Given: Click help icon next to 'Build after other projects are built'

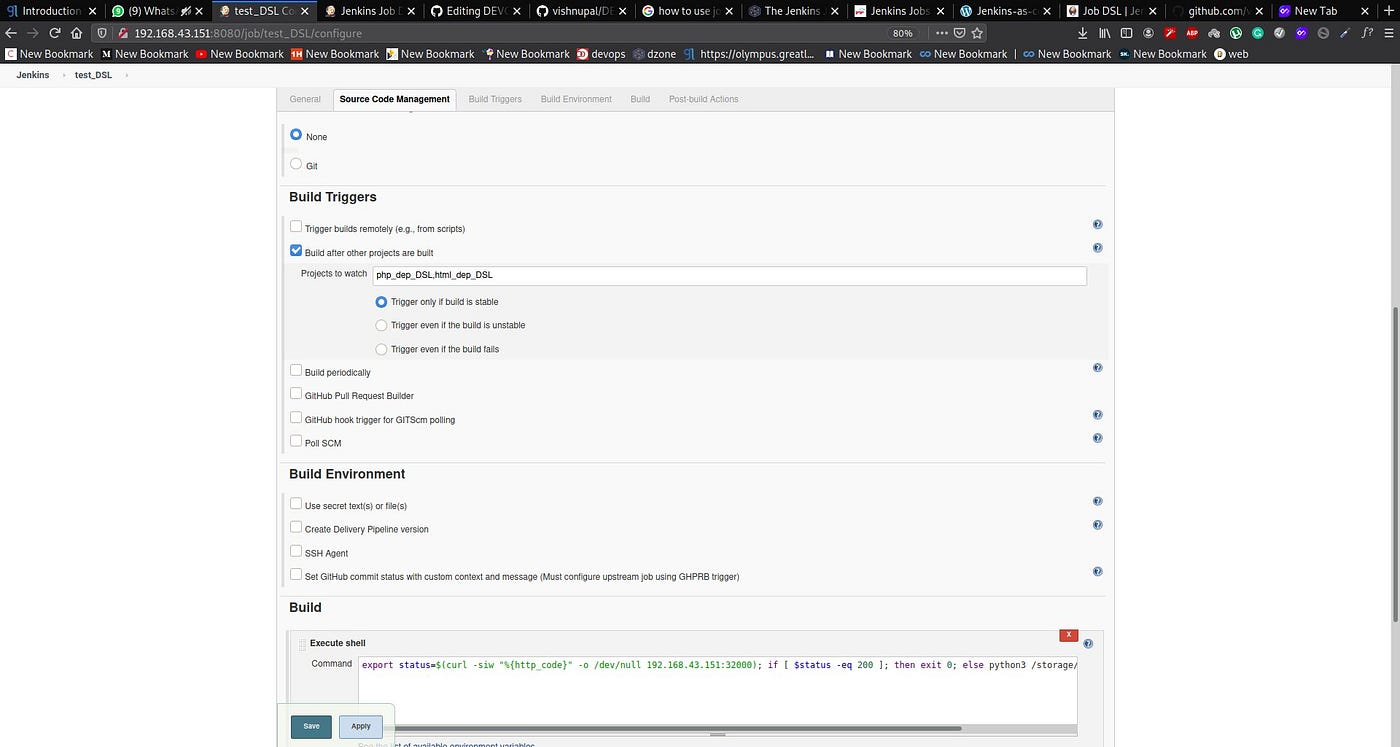Looking at the screenshot, I should (1097, 247).
